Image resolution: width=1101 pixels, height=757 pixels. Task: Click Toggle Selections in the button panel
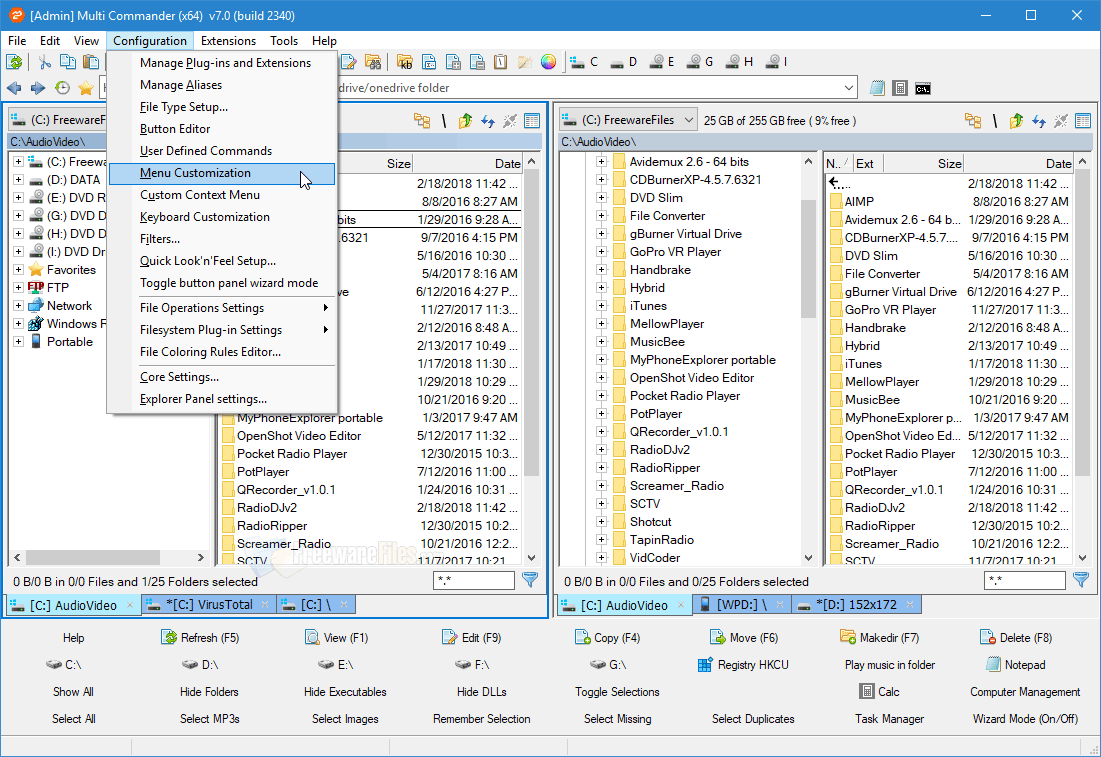pyautogui.click(x=617, y=691)
